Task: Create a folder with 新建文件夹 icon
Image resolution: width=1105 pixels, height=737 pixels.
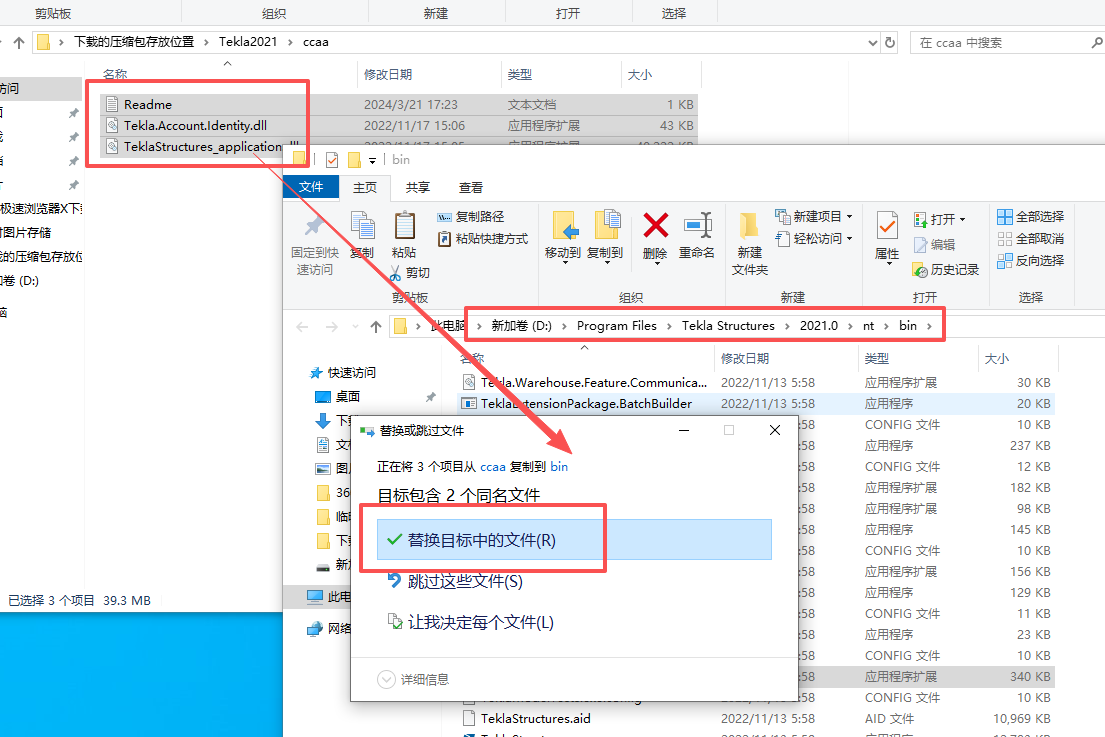Action: (749, 240)
